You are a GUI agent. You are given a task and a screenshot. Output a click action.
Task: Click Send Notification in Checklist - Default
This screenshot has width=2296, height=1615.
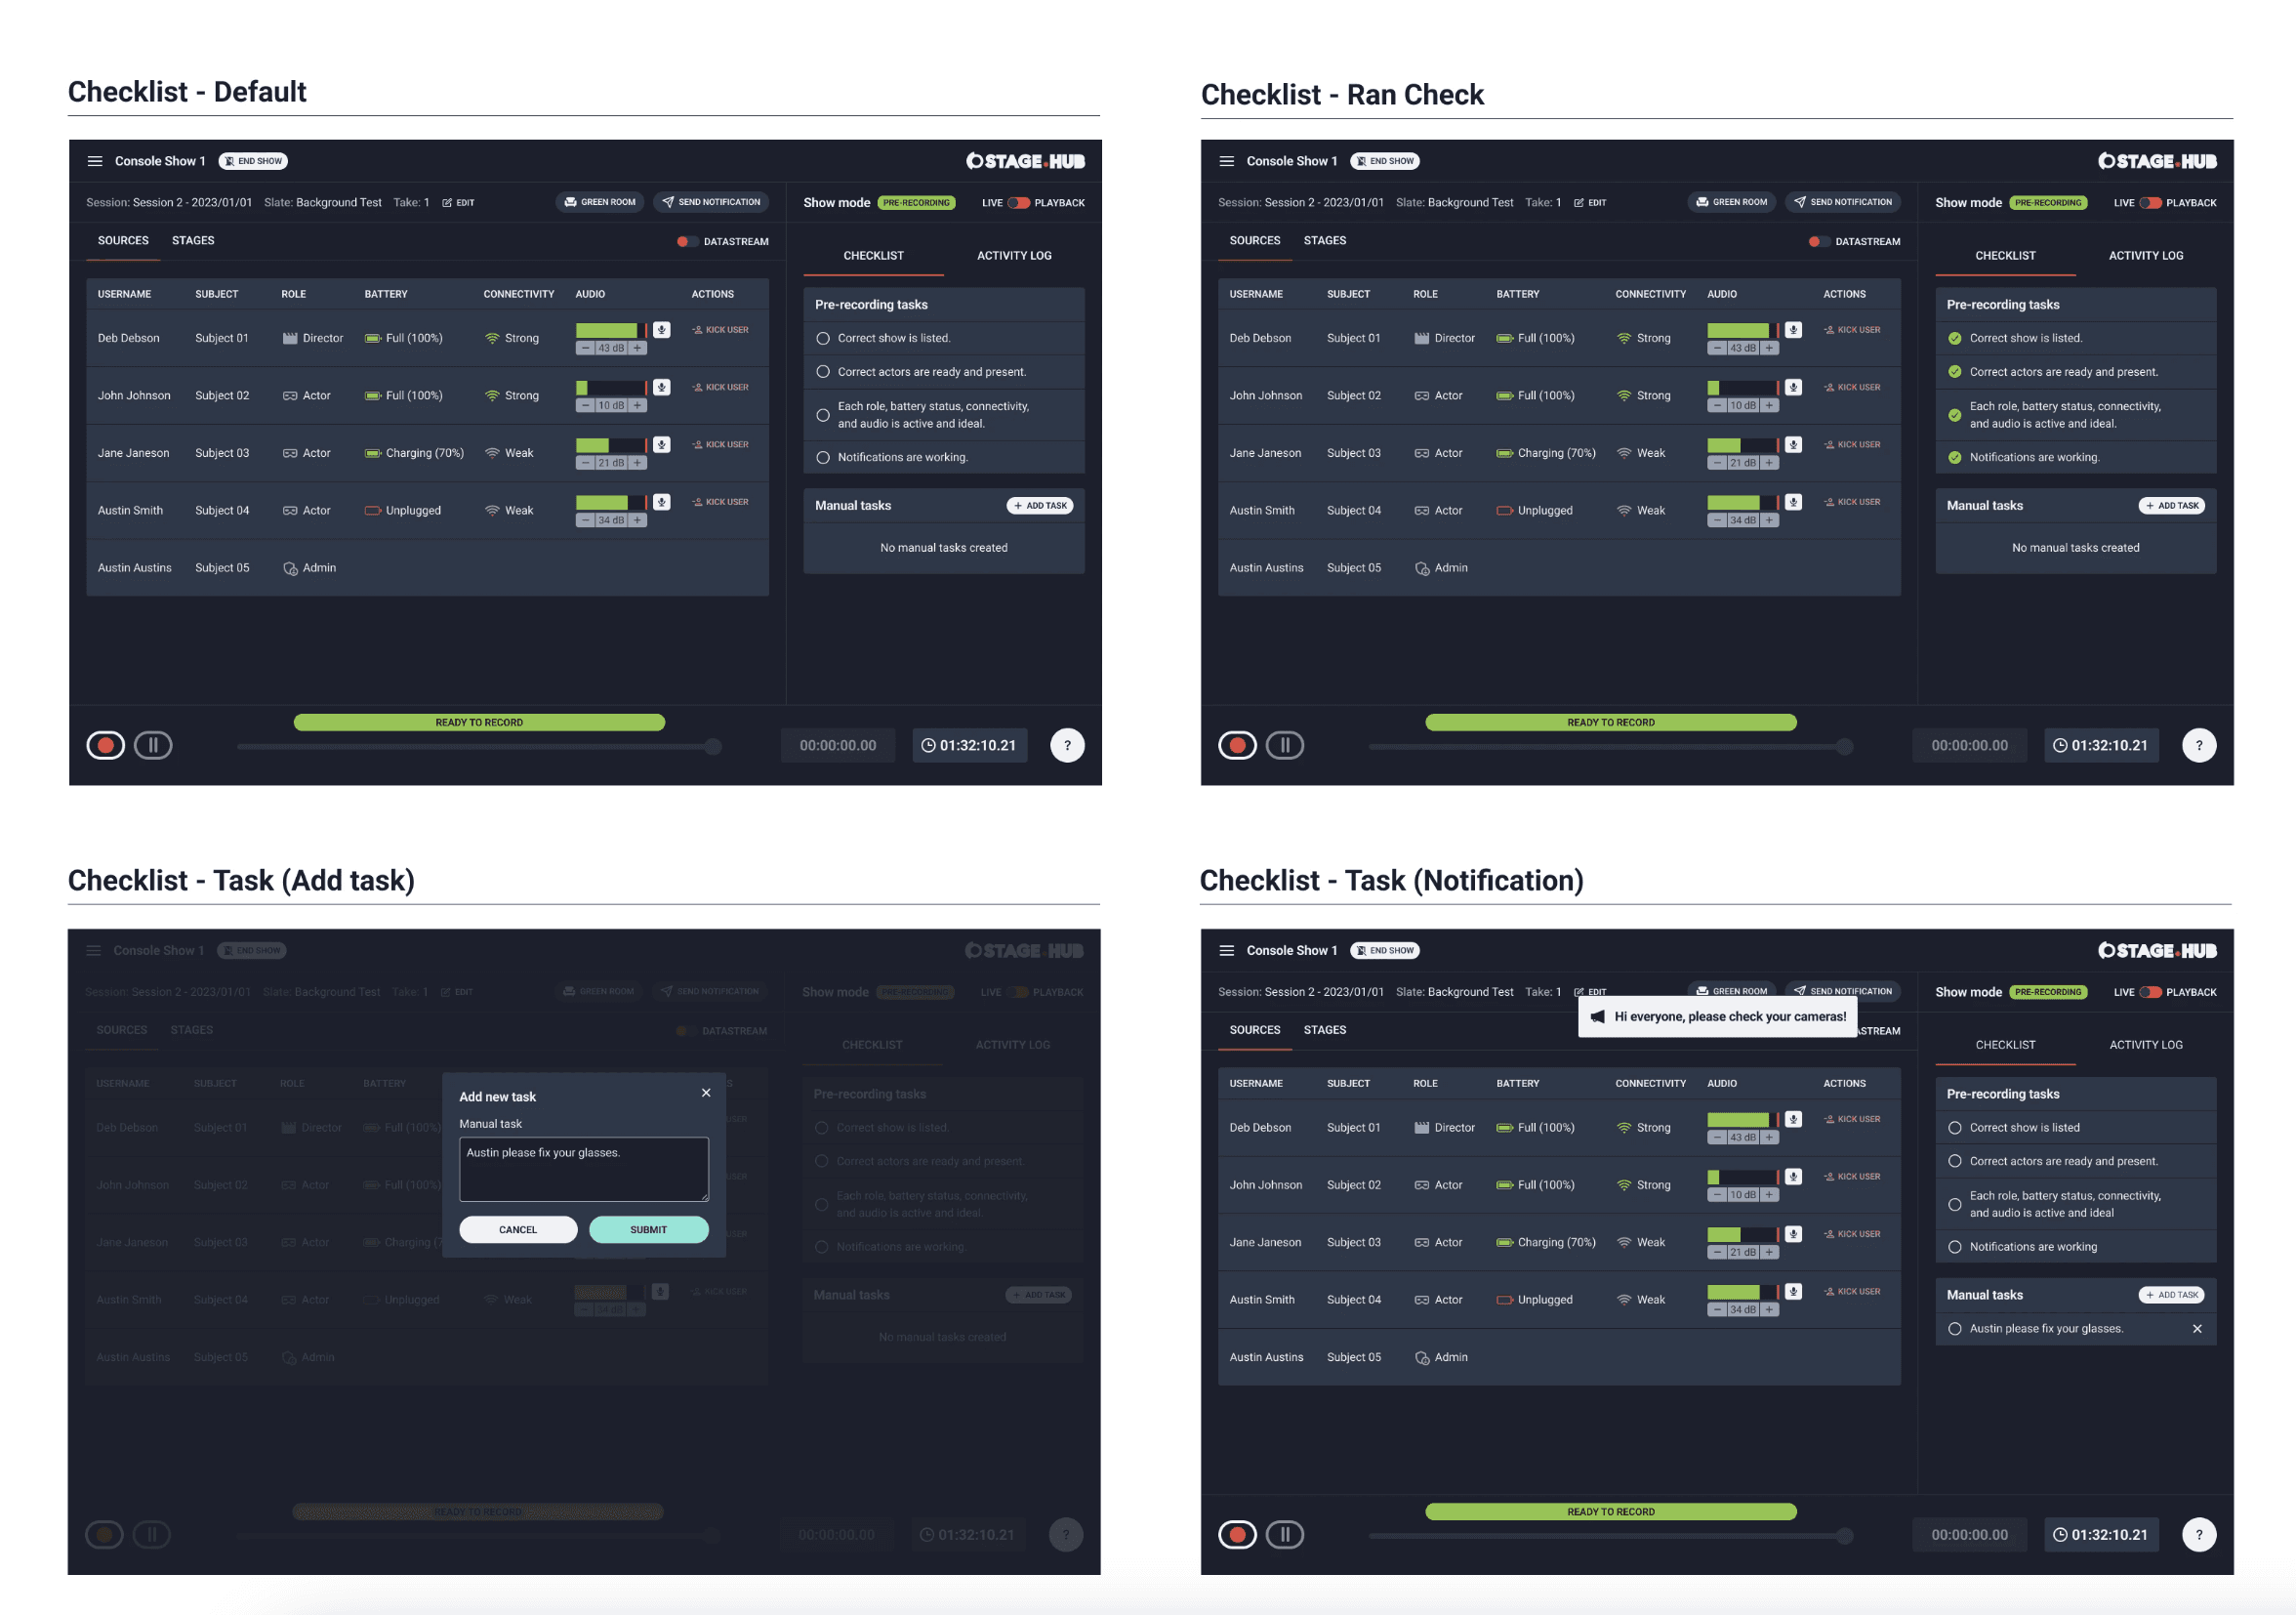[x=711, y=202]
